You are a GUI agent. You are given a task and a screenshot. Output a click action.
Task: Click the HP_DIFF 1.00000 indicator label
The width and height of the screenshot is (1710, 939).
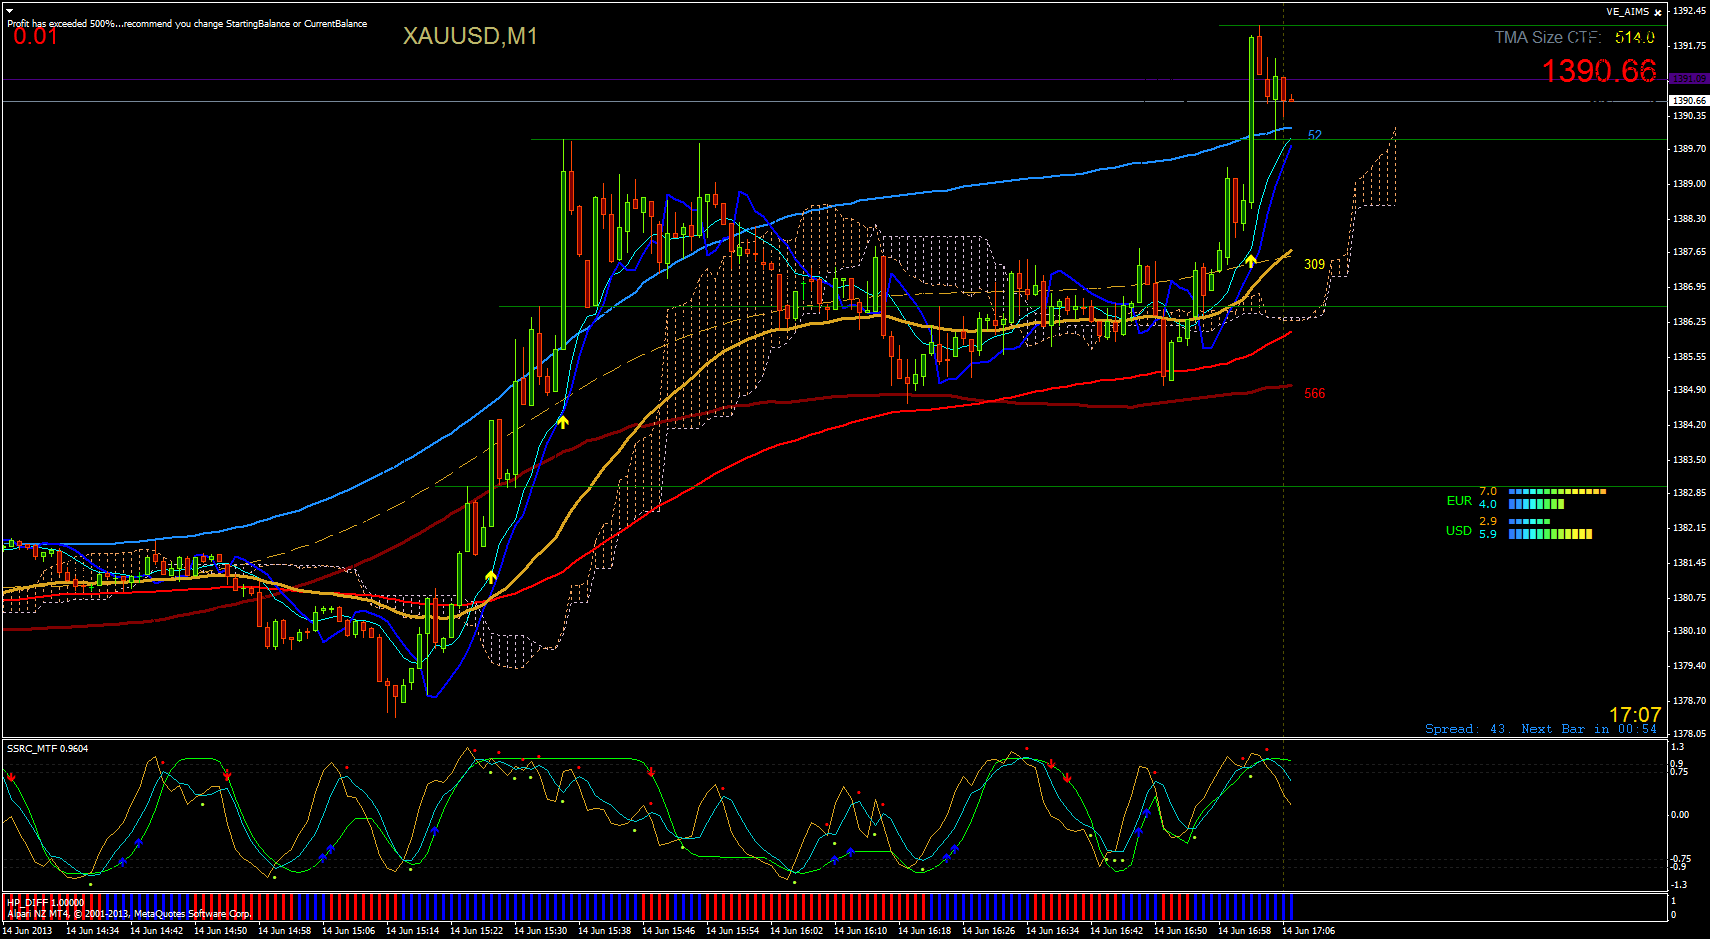[x=46, y=902]
